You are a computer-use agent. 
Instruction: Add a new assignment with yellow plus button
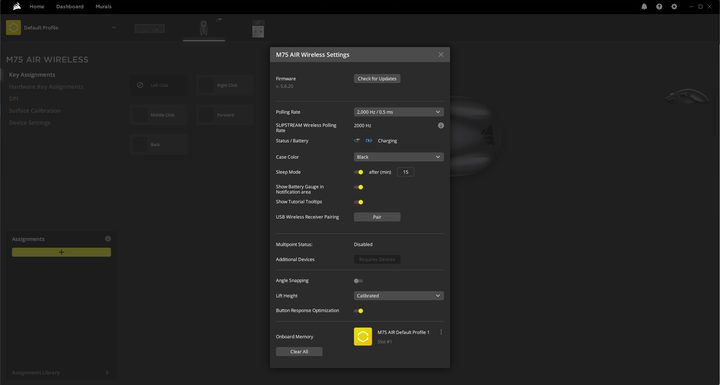62,252
